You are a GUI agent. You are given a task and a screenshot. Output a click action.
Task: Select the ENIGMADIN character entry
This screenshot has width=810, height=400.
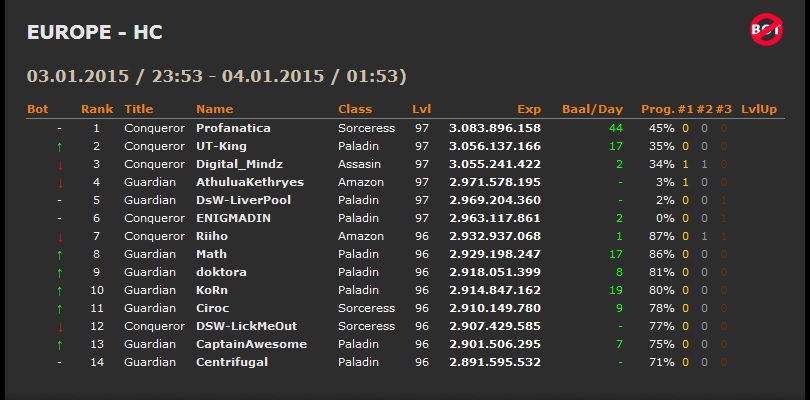tap(233, 218)
